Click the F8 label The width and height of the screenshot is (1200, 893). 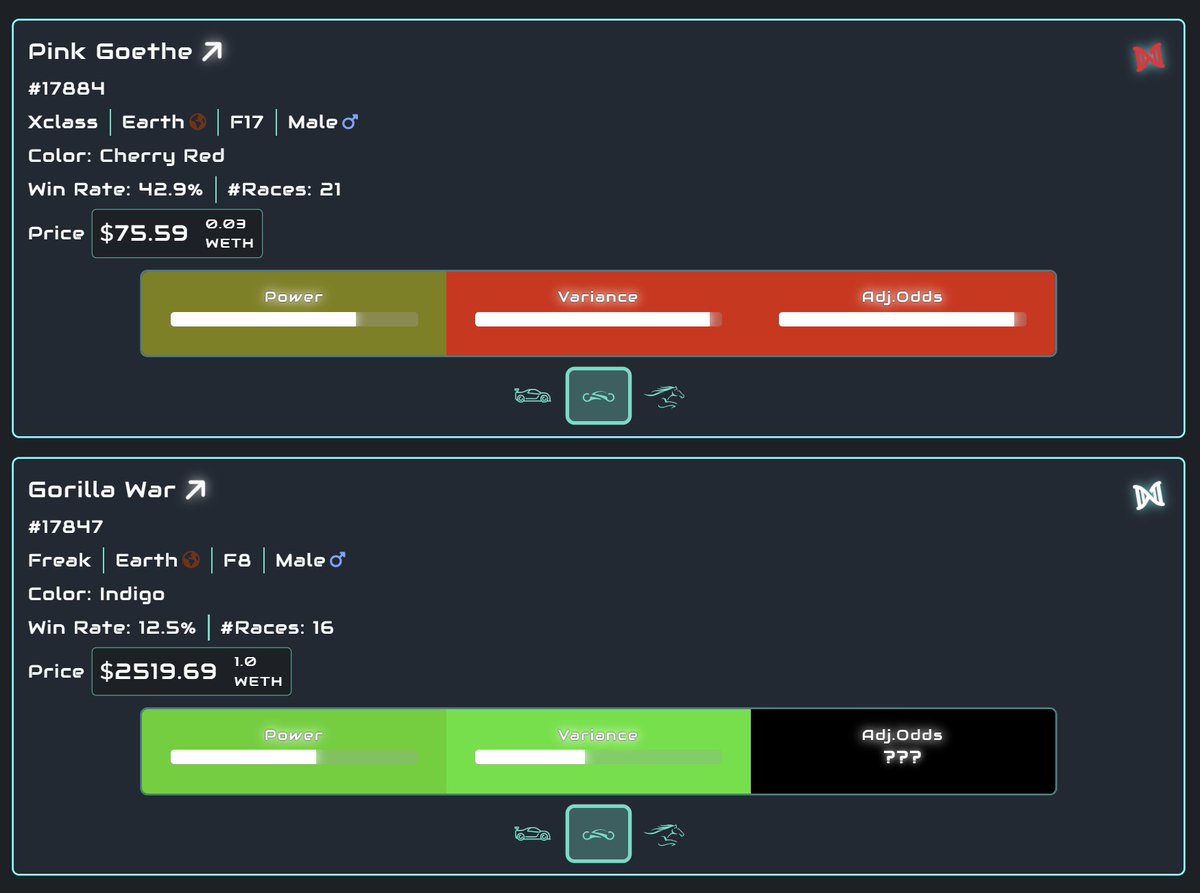pos(237,560)
